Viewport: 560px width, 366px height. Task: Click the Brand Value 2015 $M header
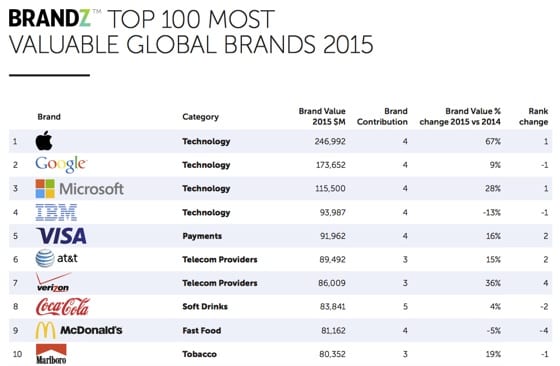[x=322, y=116]
